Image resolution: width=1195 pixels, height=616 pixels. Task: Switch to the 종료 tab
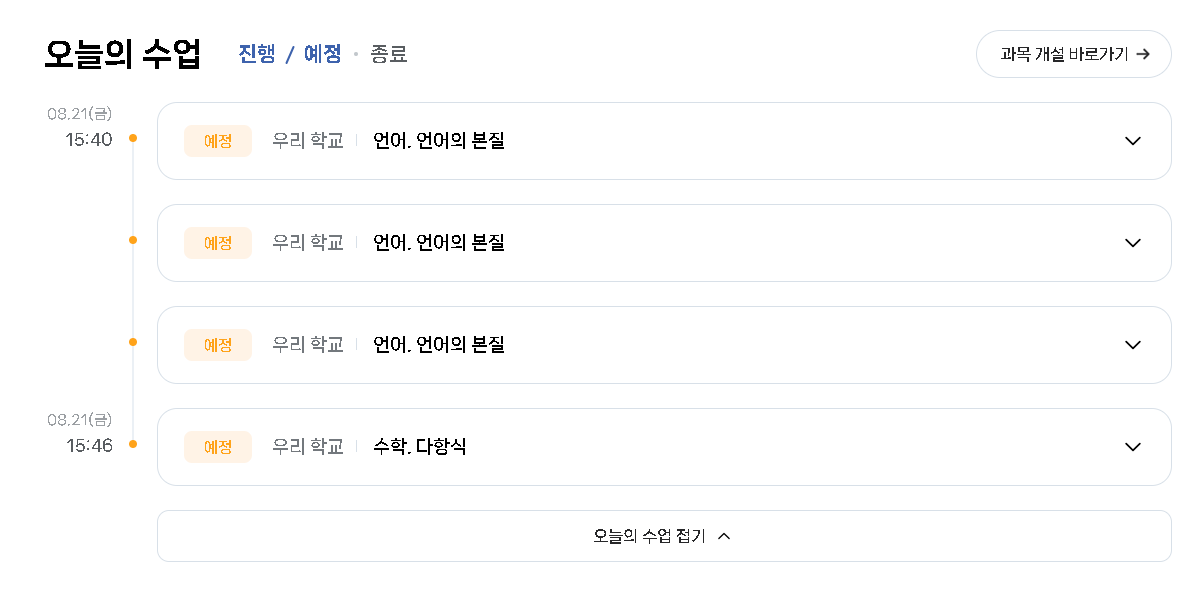[x=389, y=54]
